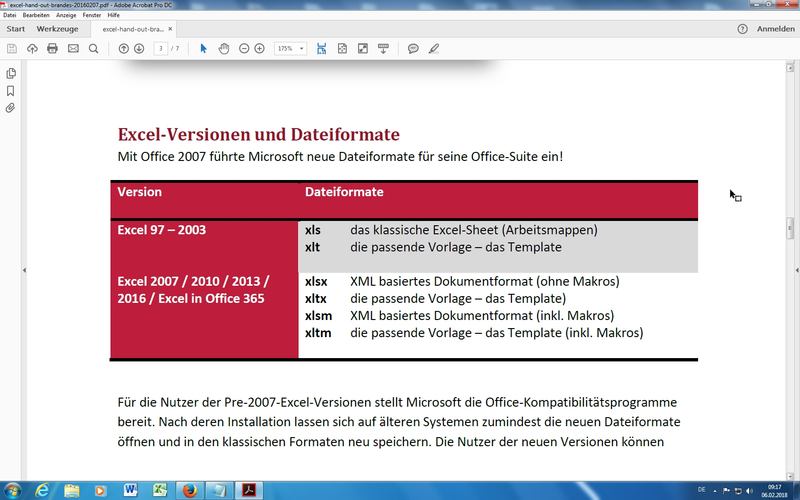This screenshot has height=500, width=800.
Task: Click the zoom in plus icon
Action: coord(259,48)
